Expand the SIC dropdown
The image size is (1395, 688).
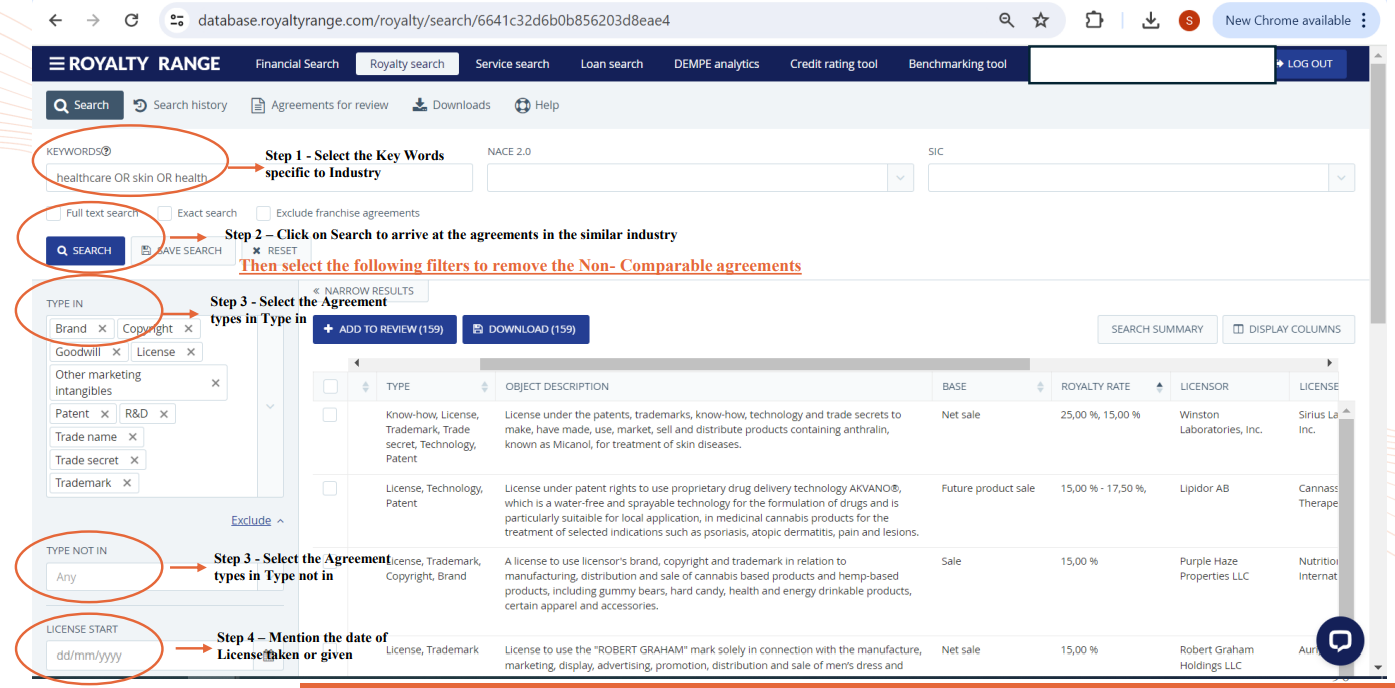coord(1340,178)
